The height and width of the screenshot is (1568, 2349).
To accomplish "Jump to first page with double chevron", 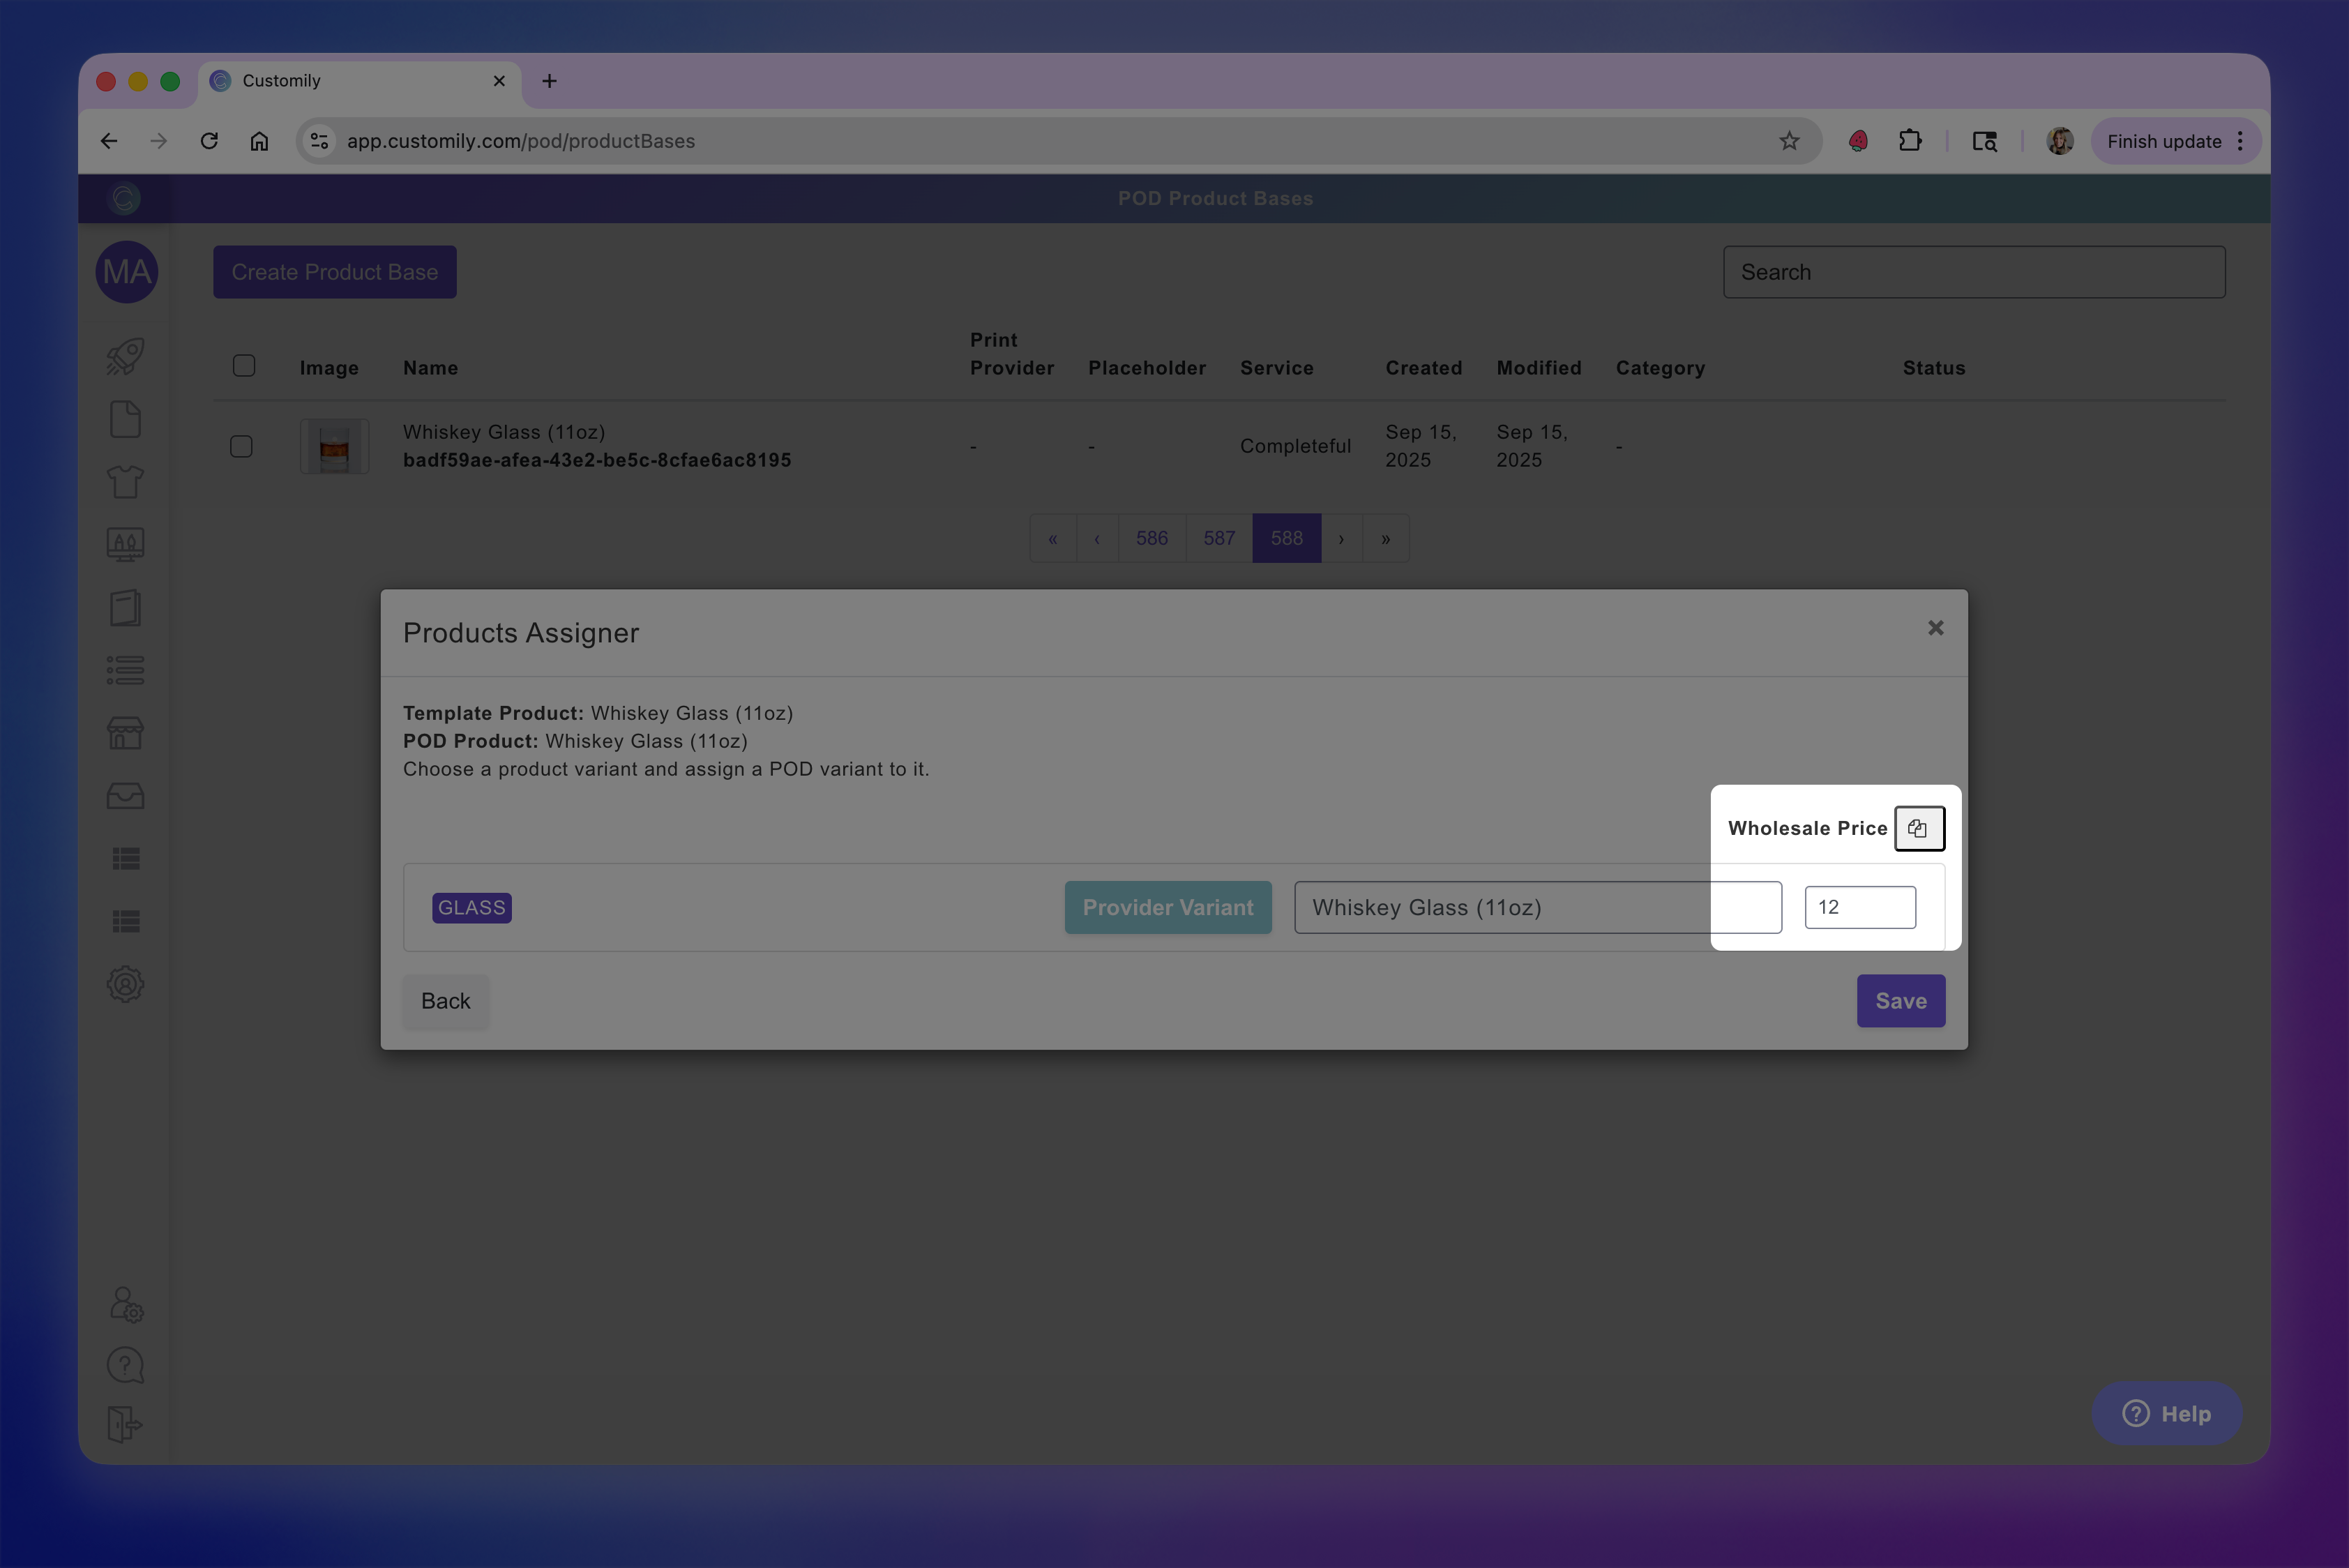I will coord(1052,538).
